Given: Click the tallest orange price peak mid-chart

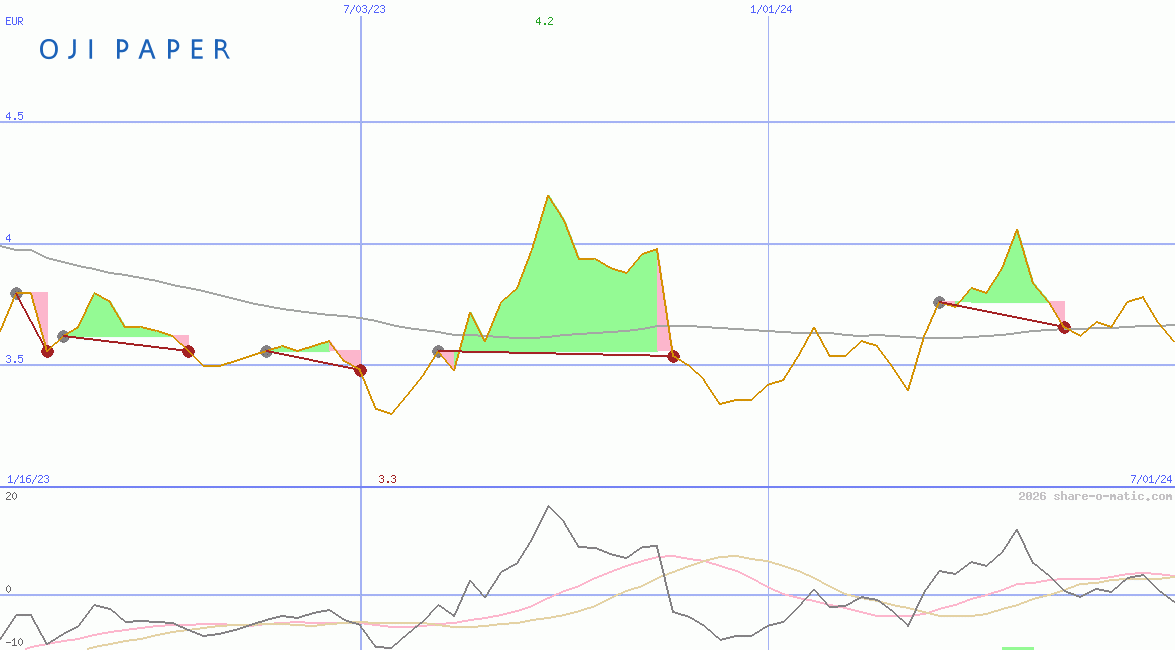Looking at the screenshot, I should [547, 196].
